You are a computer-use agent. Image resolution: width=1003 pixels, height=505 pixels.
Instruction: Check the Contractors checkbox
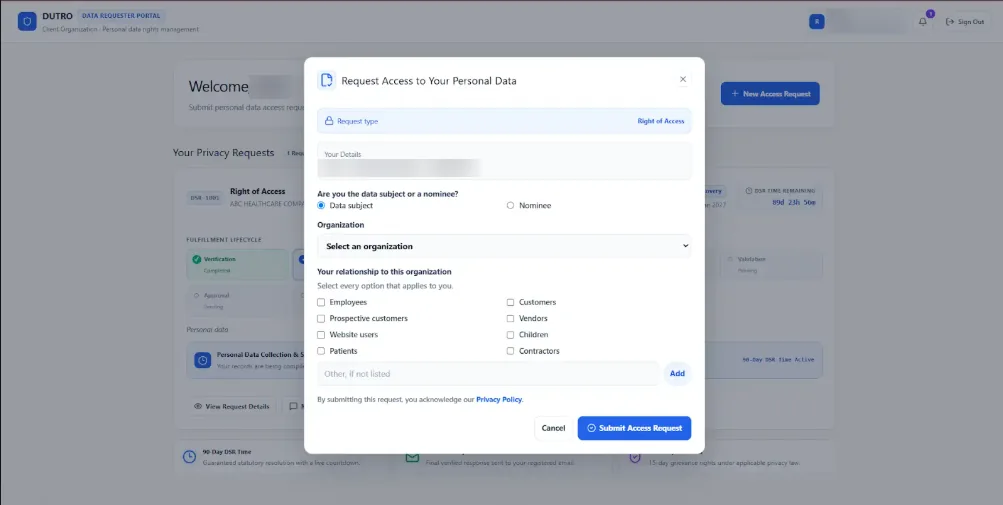pyautogui.click(x=510, y=351)
